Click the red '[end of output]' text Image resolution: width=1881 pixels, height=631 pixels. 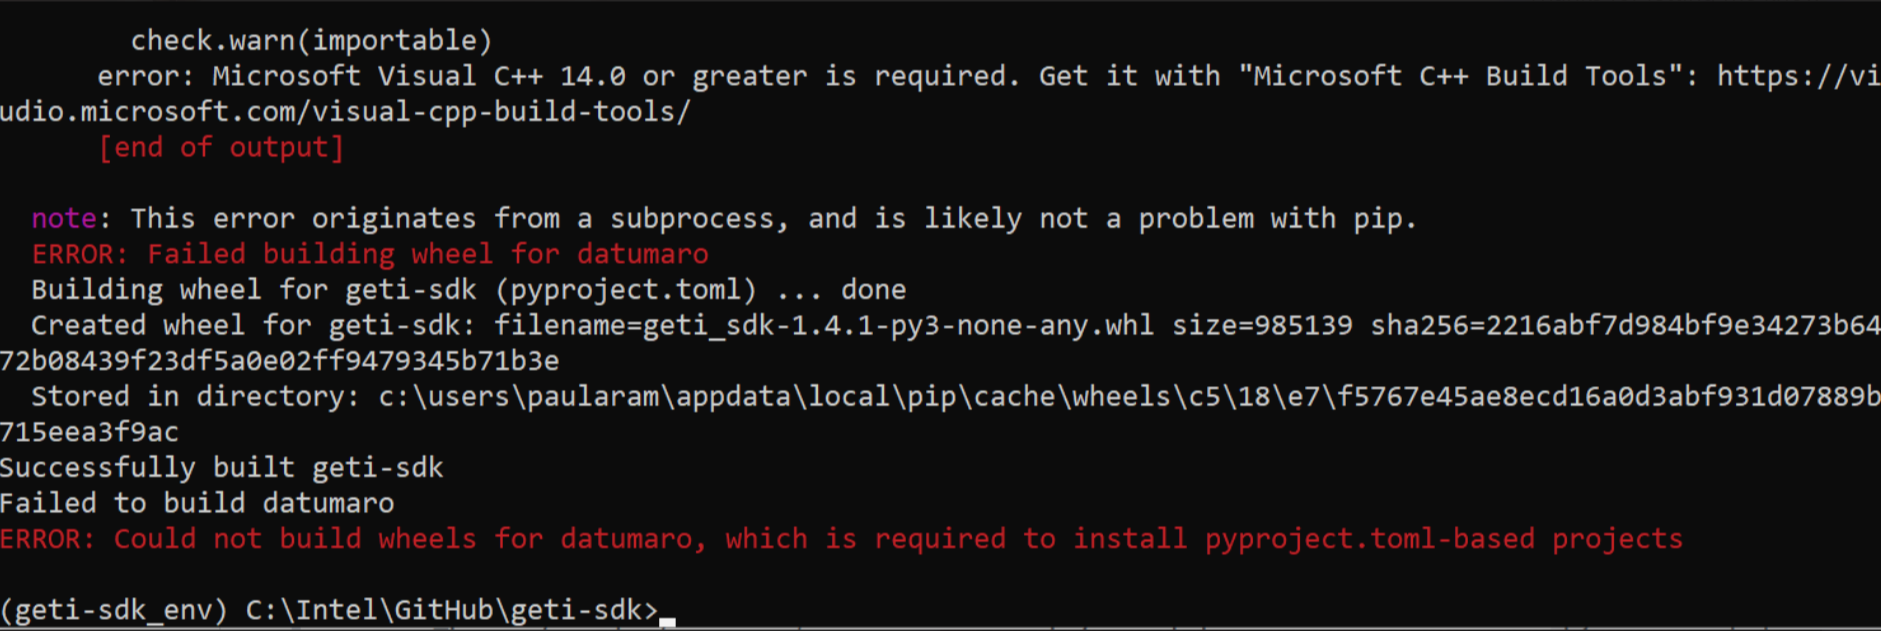coord(221,148)
